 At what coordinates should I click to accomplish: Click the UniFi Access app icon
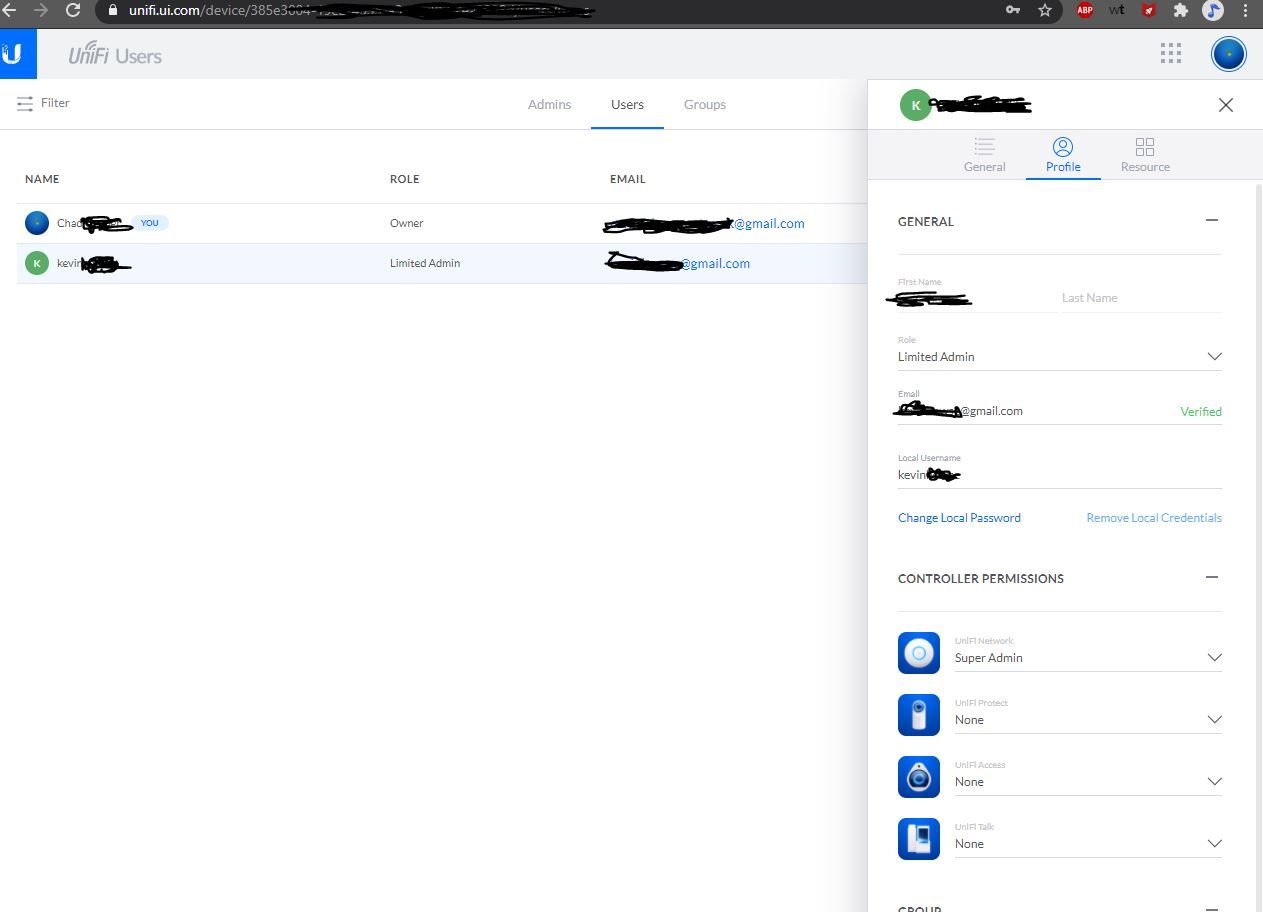tap(918, 777)
